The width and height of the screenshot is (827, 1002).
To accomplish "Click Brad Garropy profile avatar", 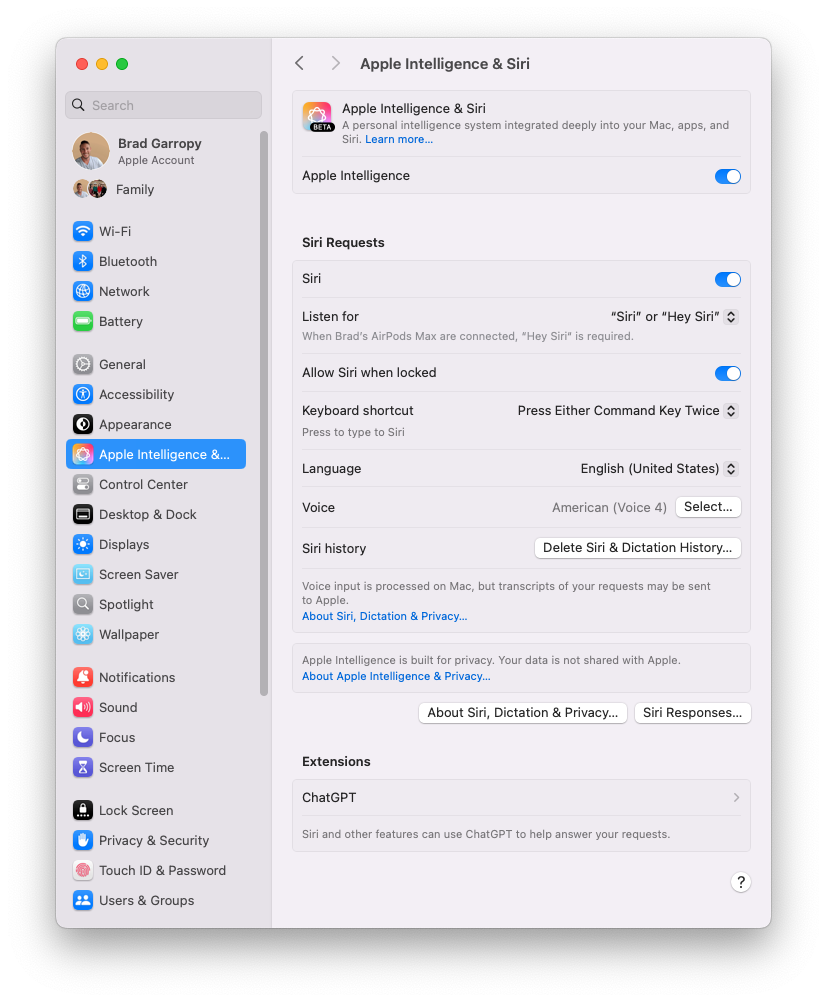I will [91, 151].
